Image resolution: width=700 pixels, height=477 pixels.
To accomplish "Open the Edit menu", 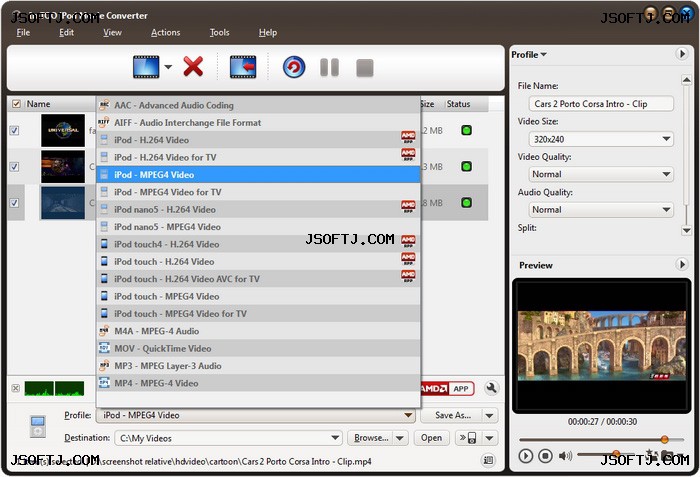I will 67,32.
